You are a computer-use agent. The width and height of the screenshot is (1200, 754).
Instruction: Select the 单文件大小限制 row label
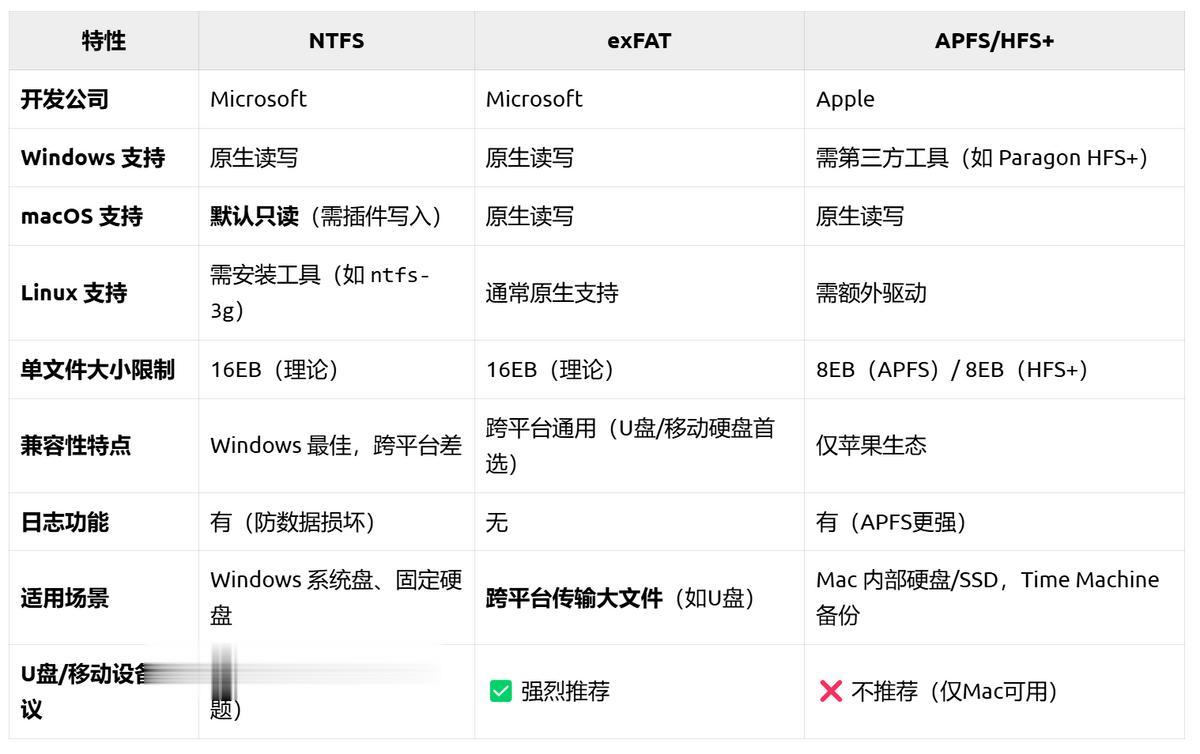click(98, 370)
